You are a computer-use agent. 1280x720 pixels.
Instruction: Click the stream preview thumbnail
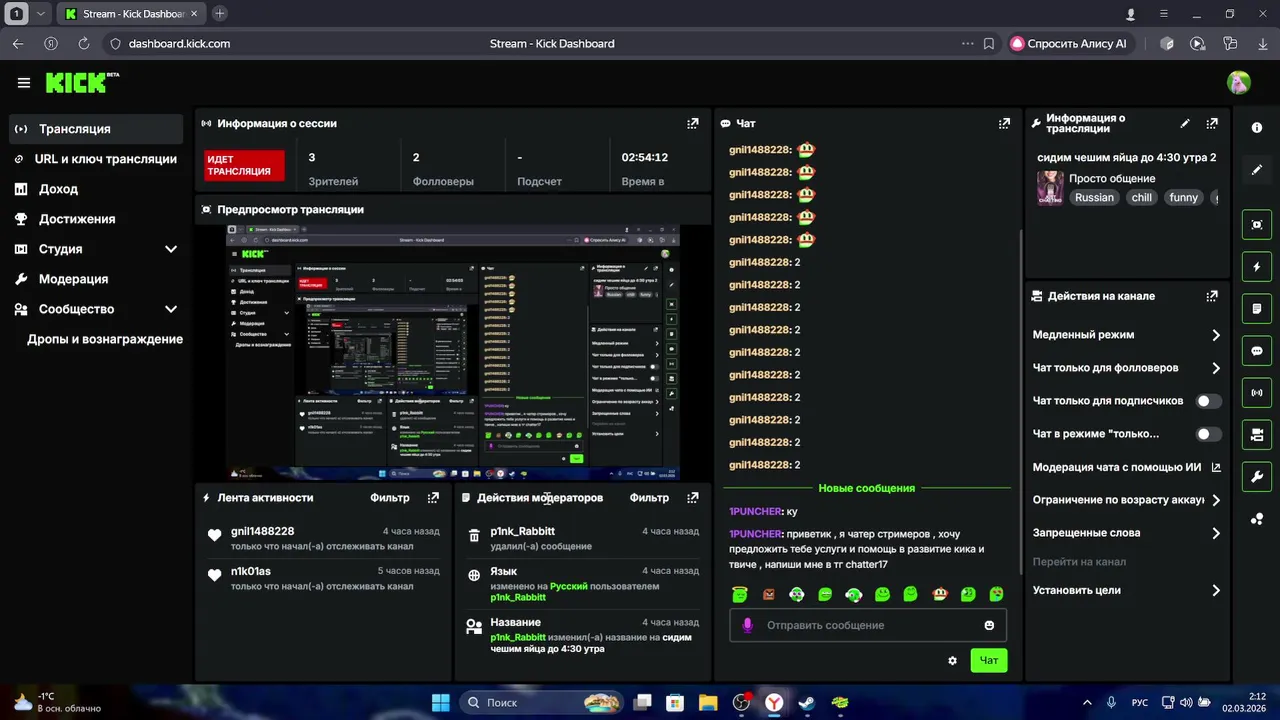tap(453, 353)
